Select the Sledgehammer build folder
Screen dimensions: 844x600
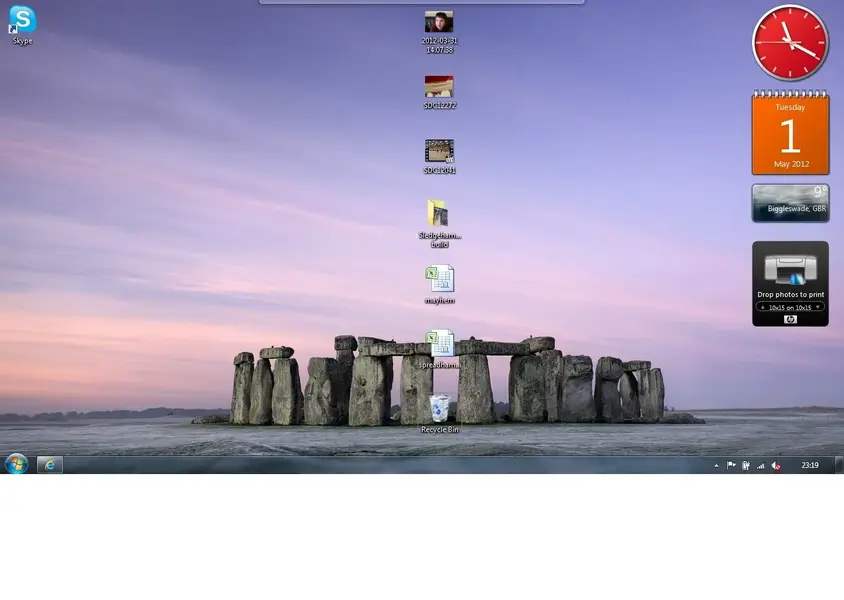point(438,214)
